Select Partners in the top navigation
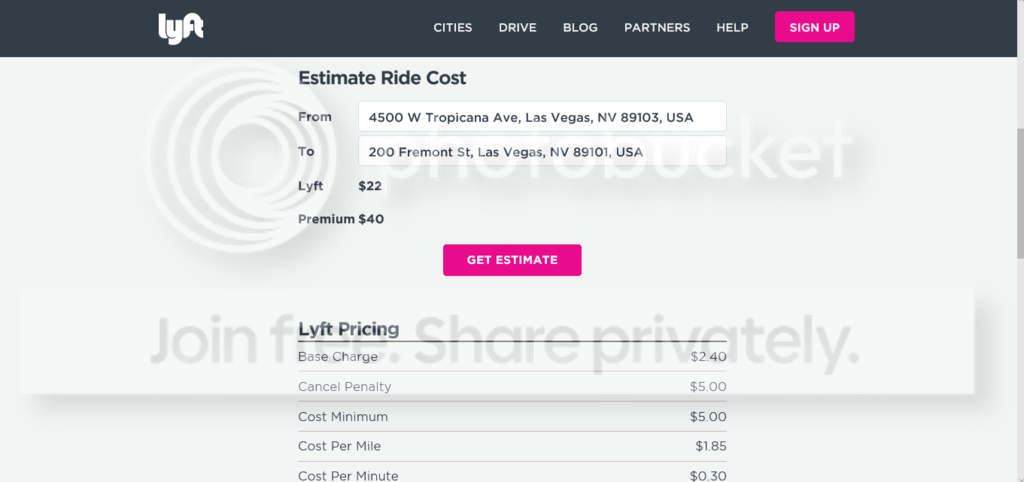 coord(657,28)
